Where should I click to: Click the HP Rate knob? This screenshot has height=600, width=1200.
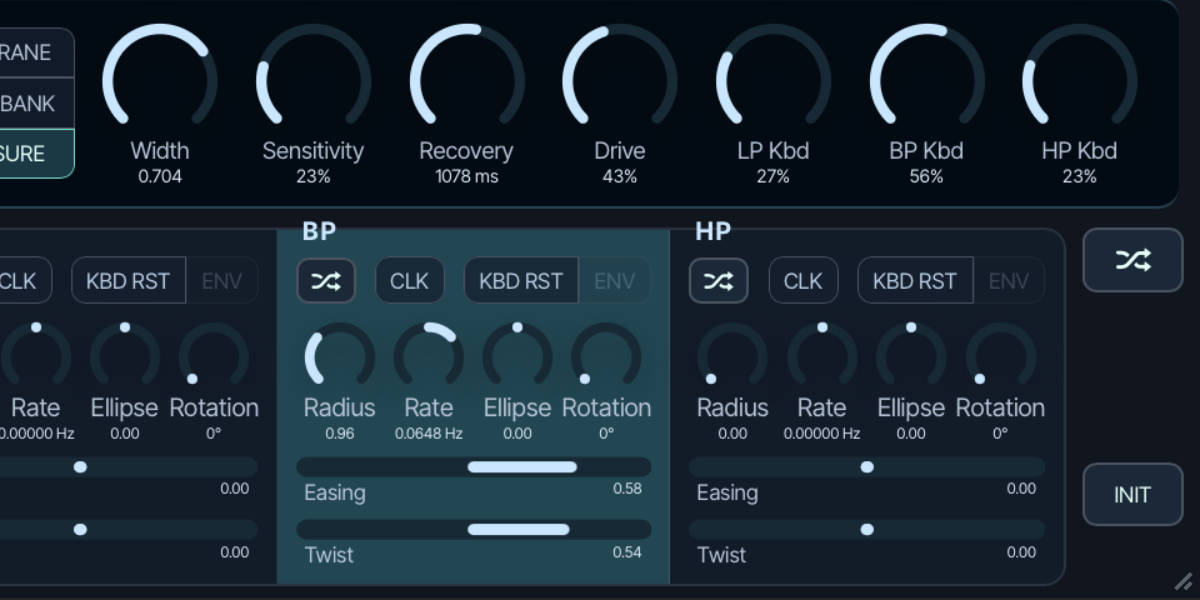(x=822, y=356)
